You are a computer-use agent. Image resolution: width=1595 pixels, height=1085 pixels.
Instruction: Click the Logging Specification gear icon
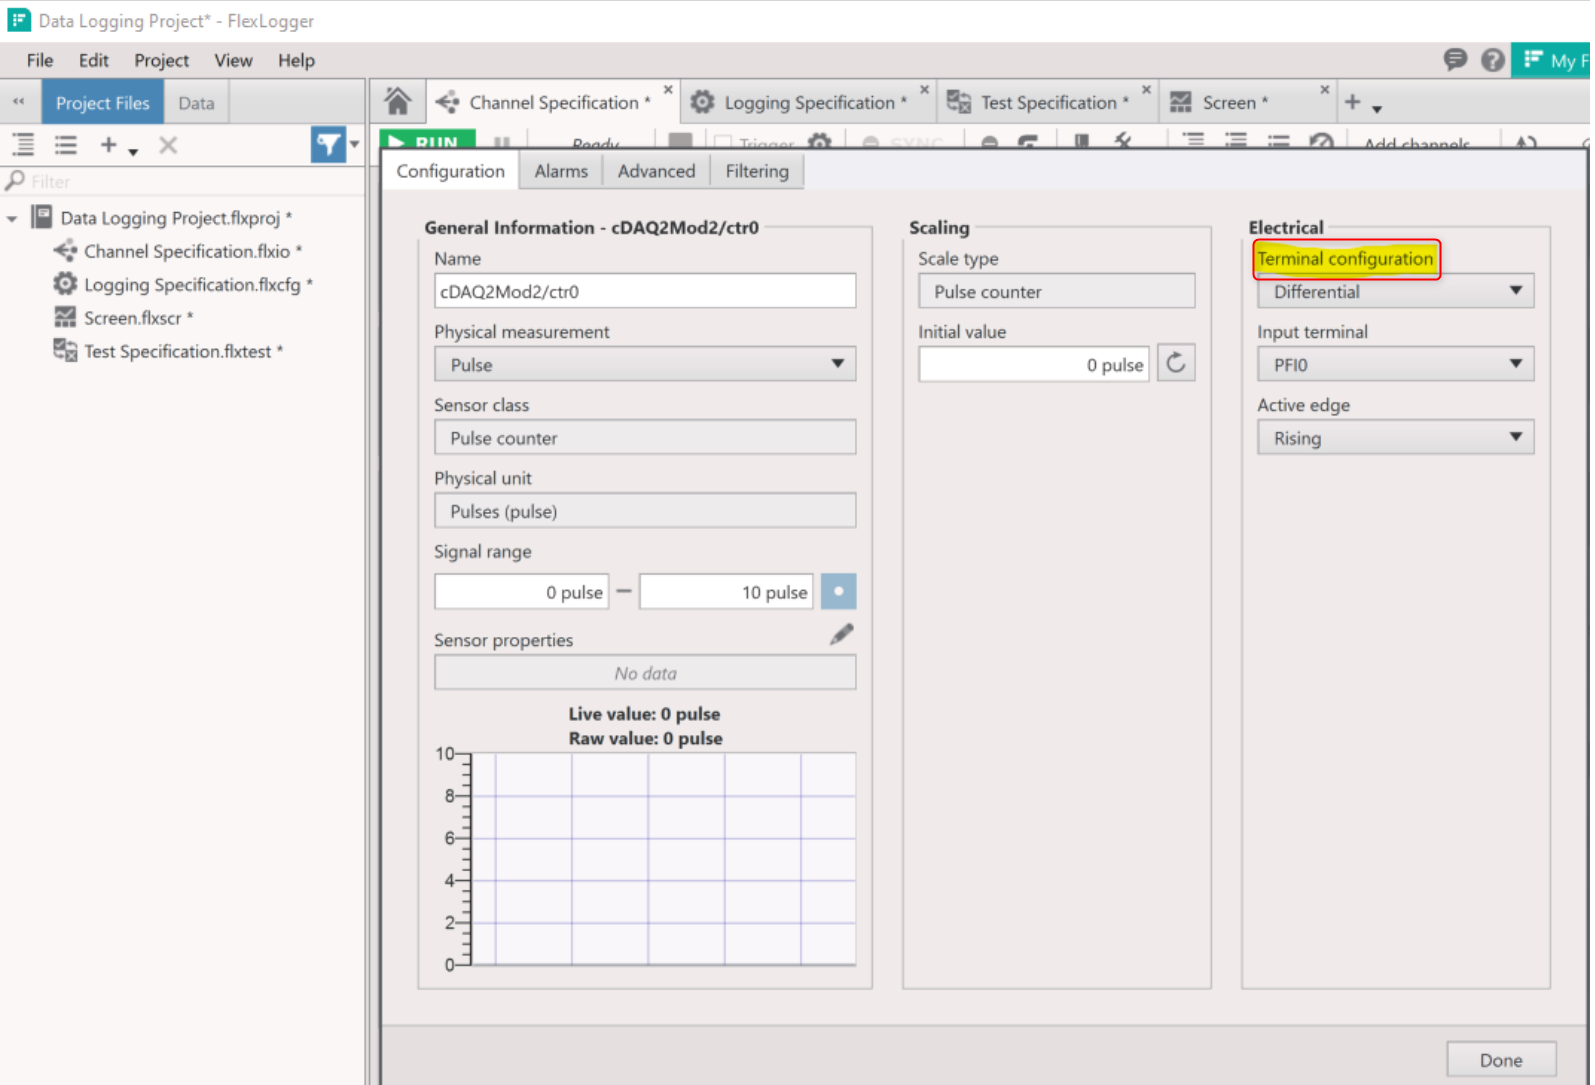pyautogui.click(x=703, y=102)
